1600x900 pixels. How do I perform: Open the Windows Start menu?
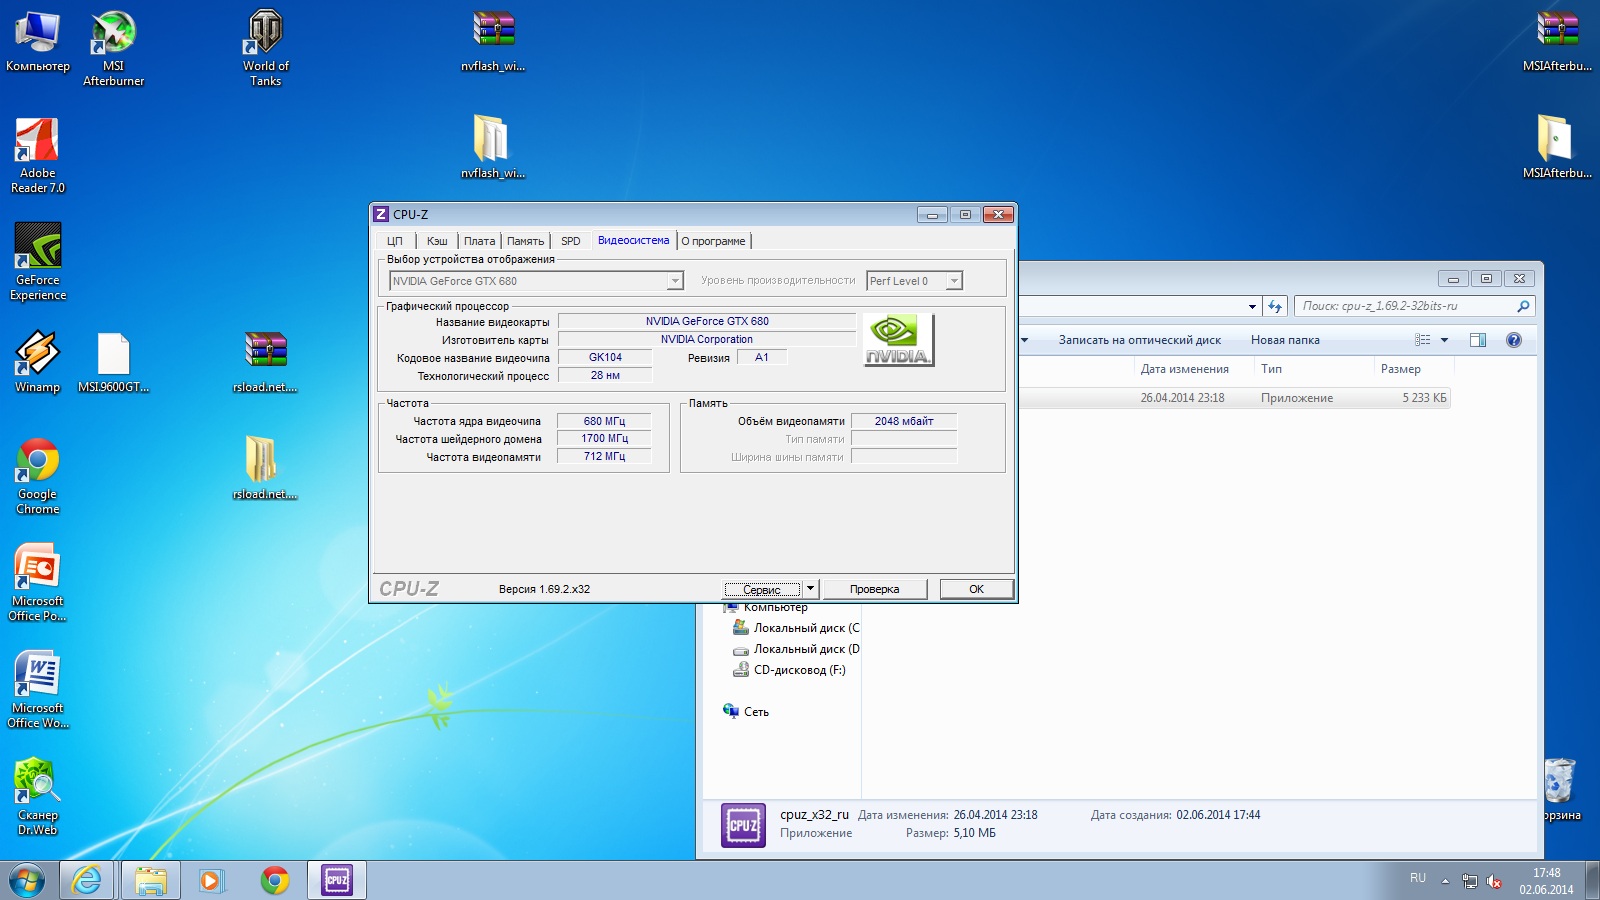tap(27, 881)
